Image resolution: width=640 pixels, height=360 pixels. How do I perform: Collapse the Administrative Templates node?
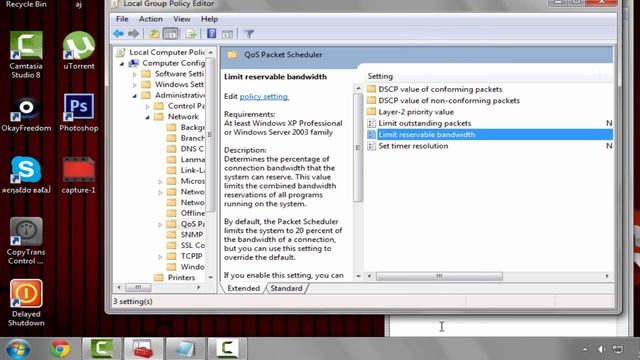click(135, 96)
